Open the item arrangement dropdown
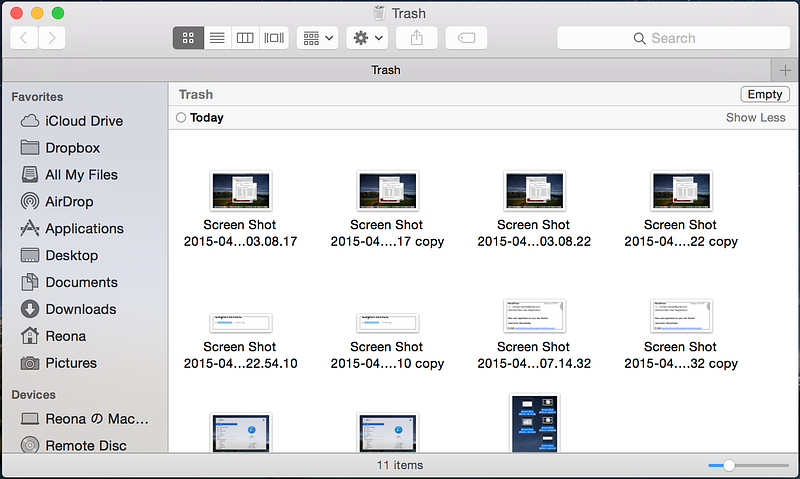The width and height of the screenshot is (800, 479). [x=317, y=38]
